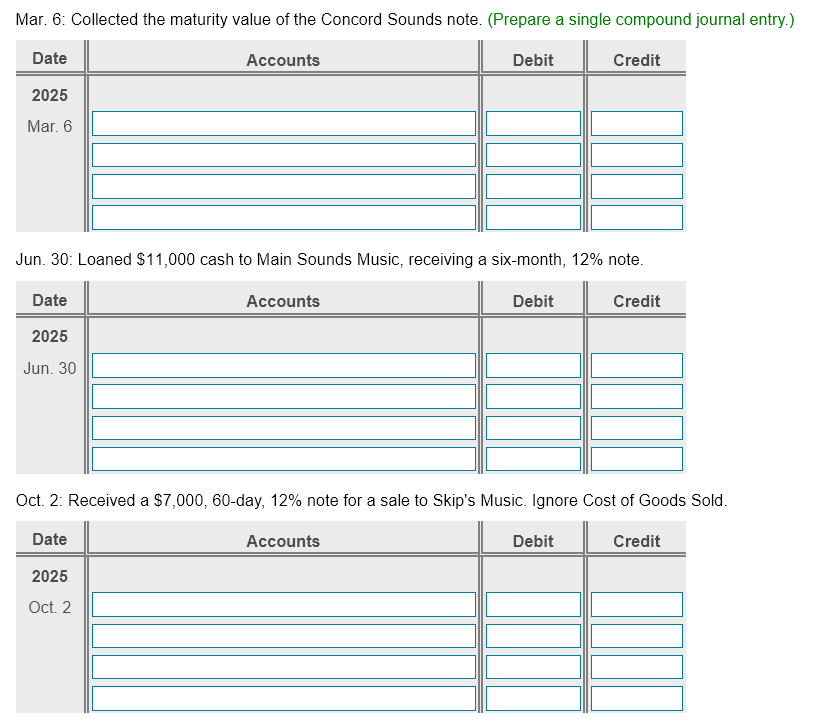Click the last Credit box in Mar. 6 table
Screen dimensions: 828x725
tap(636, 216)
